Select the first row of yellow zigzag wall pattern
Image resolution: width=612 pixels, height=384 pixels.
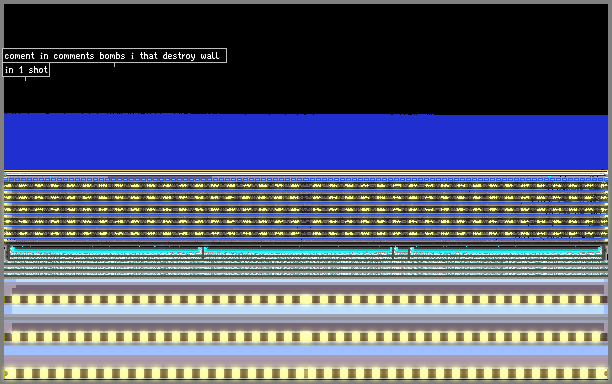pyautogui.click(x=306, y=185)
